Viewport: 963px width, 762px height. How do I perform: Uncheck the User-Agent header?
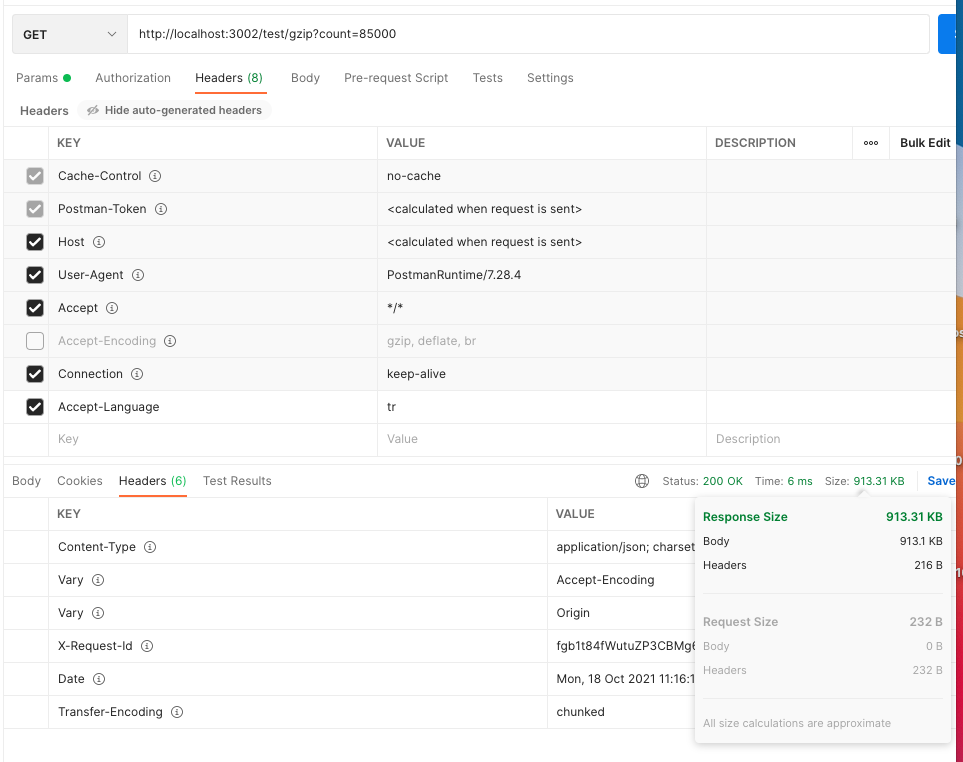35,275
